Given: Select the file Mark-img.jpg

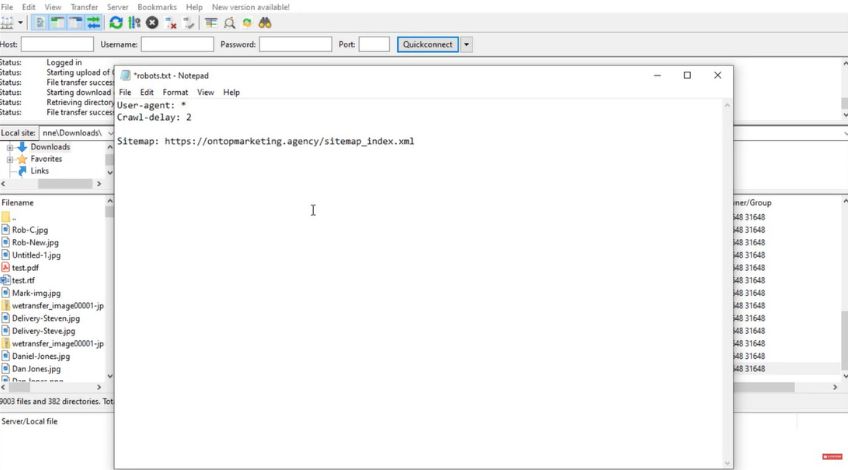Looking at the screenshot, I should pyautogui.click(x=36, y=293).
